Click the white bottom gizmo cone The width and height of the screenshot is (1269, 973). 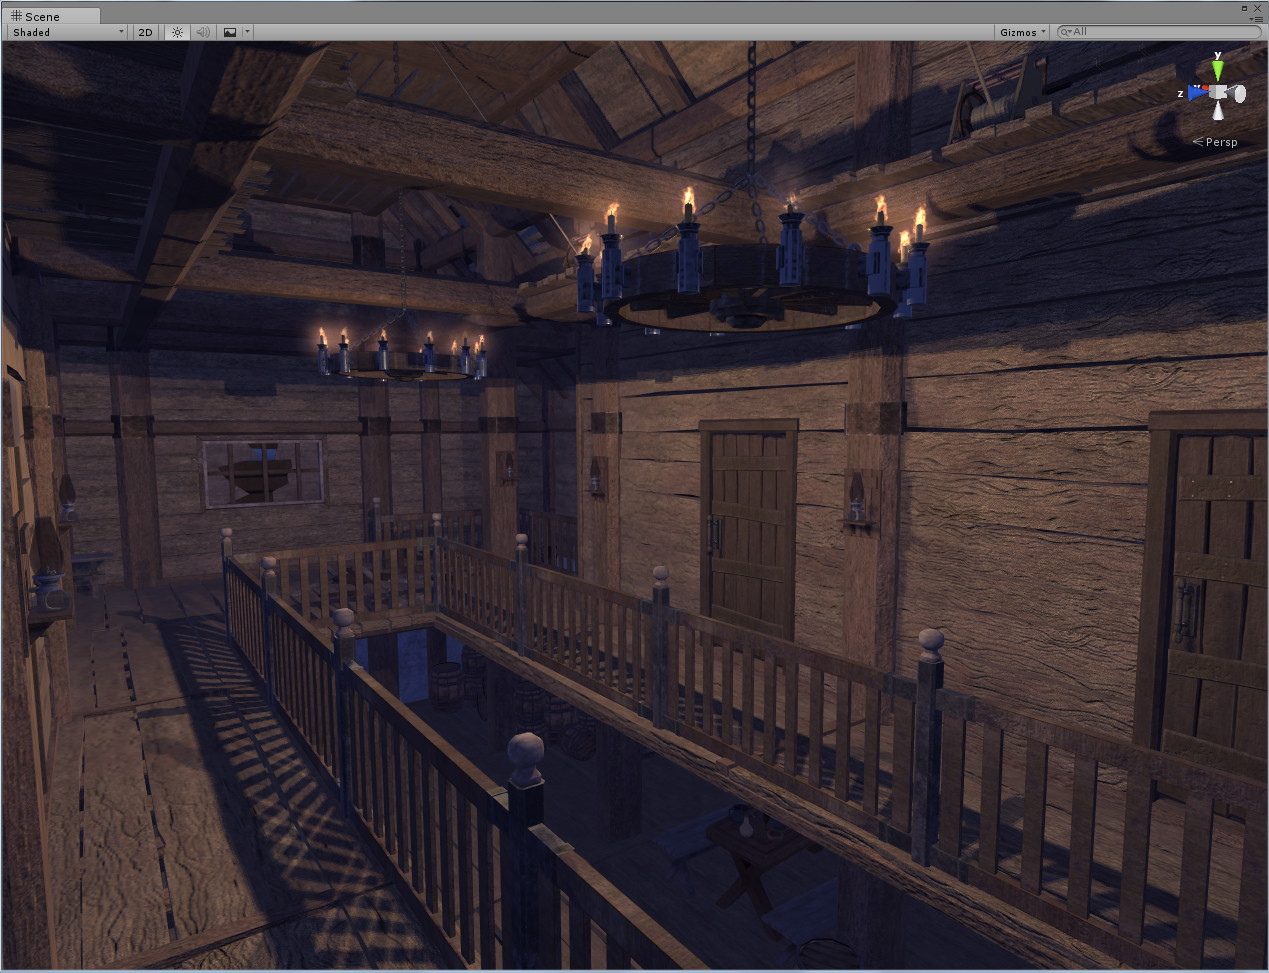1218,111
